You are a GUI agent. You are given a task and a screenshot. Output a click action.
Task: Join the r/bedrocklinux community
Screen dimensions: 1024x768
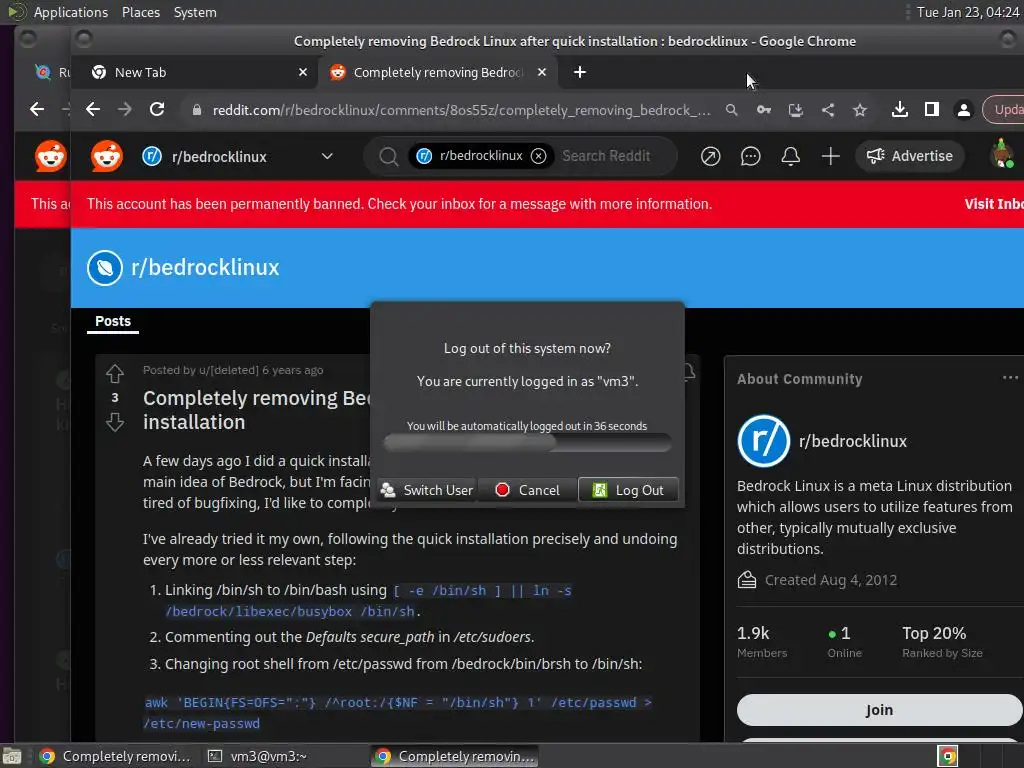(879, 710)
